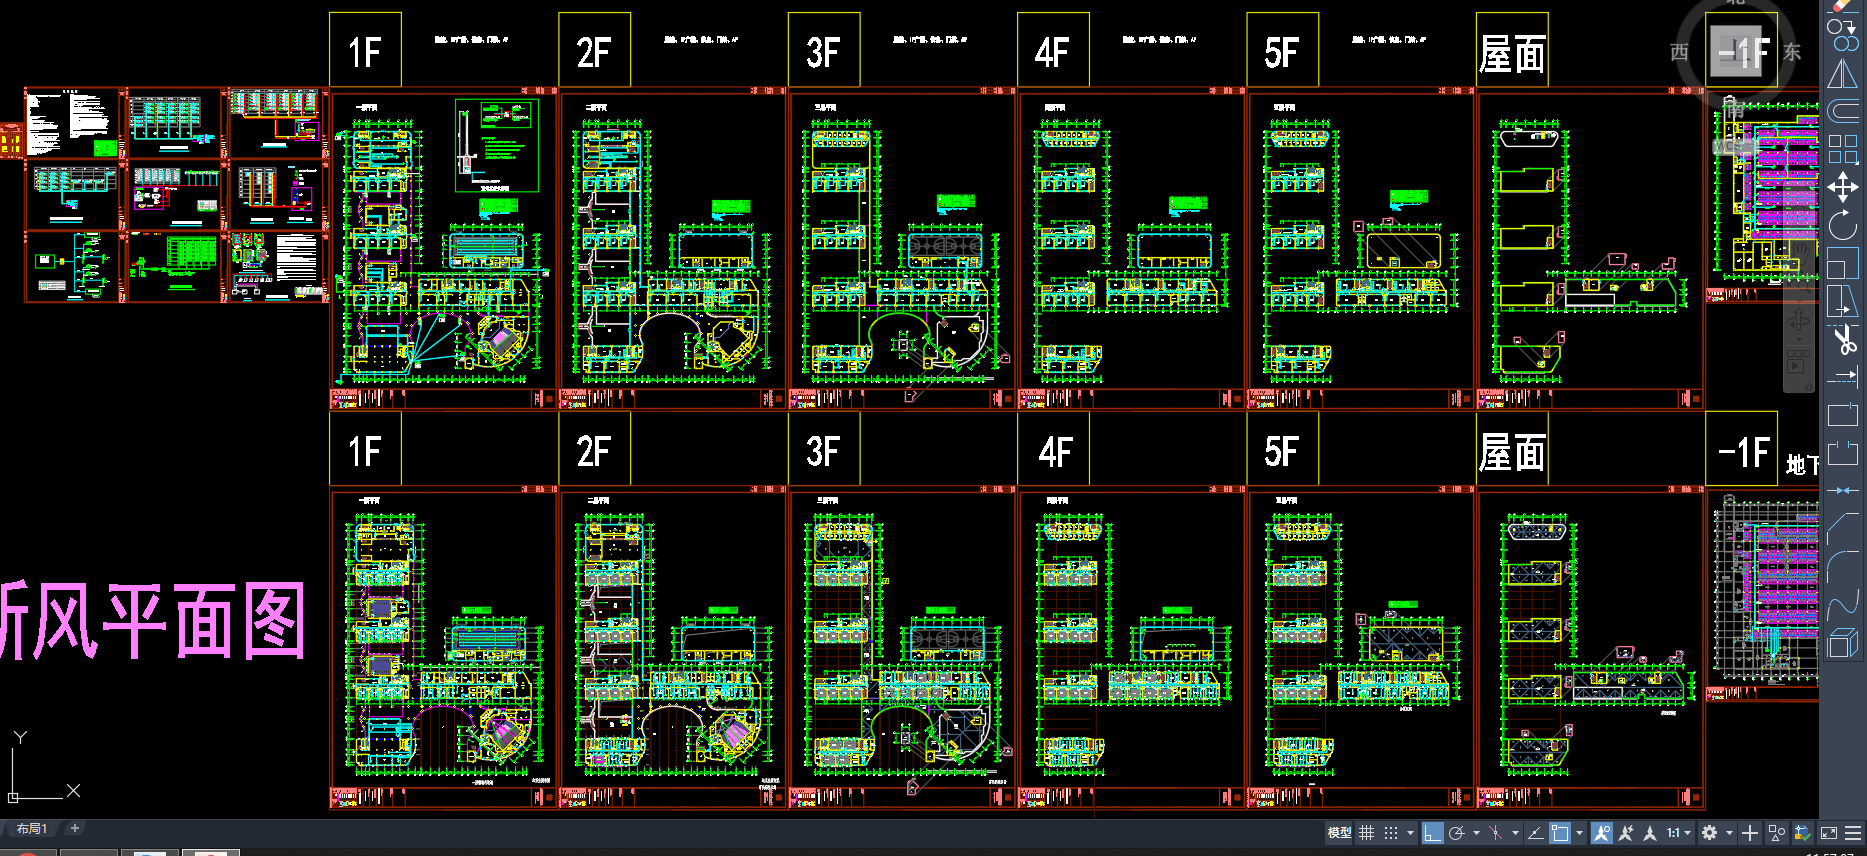Select the Chamfer tool
The height and width of the screenshot is (856, 1867).
(1843, 528)
